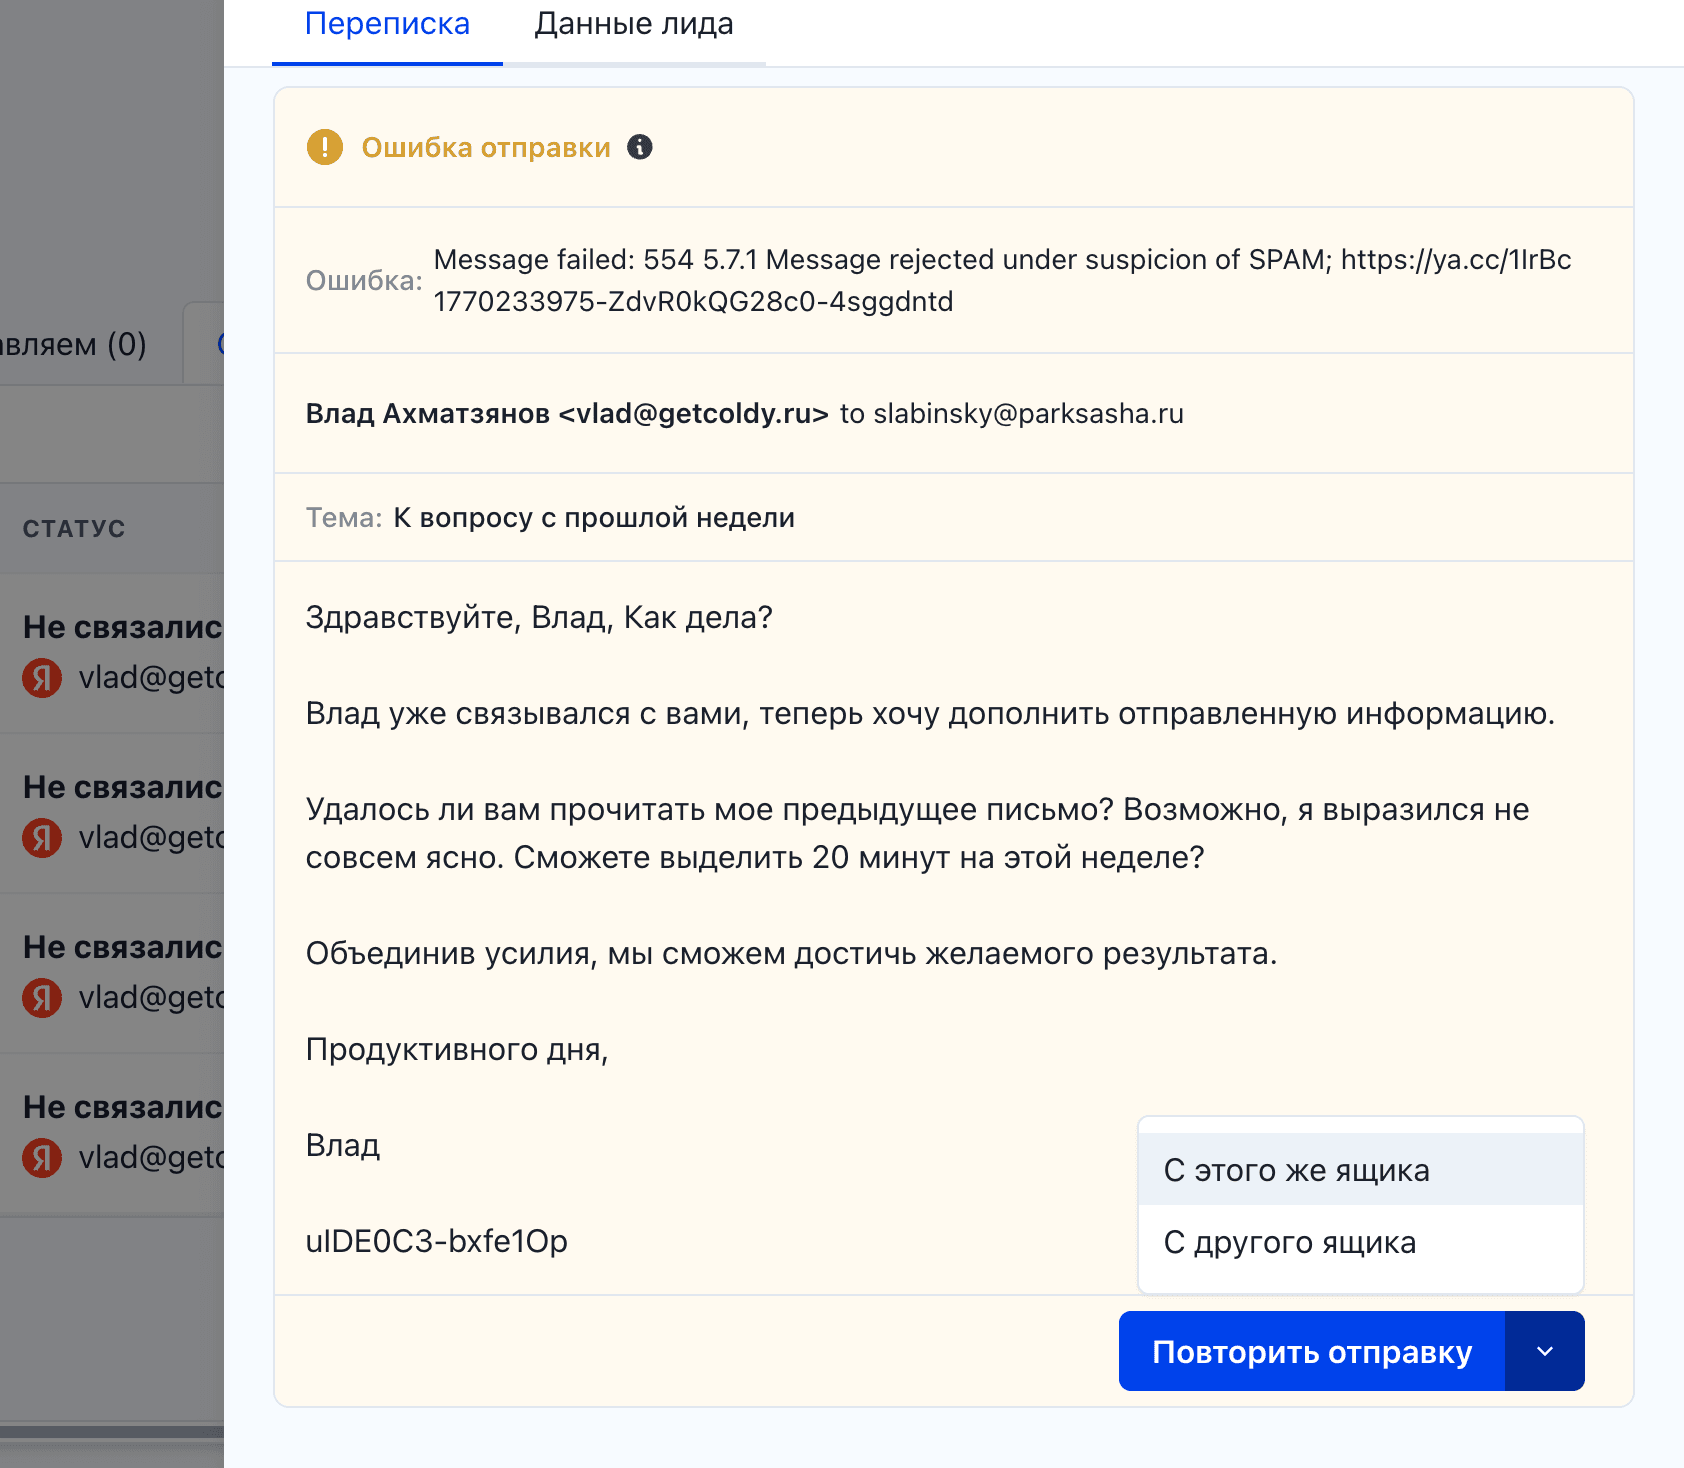Viewport: 1684px width, 1468px height.
Task: Click the Yandex icon in third status row
Action: pyautogui.click(x=42, y=998)
